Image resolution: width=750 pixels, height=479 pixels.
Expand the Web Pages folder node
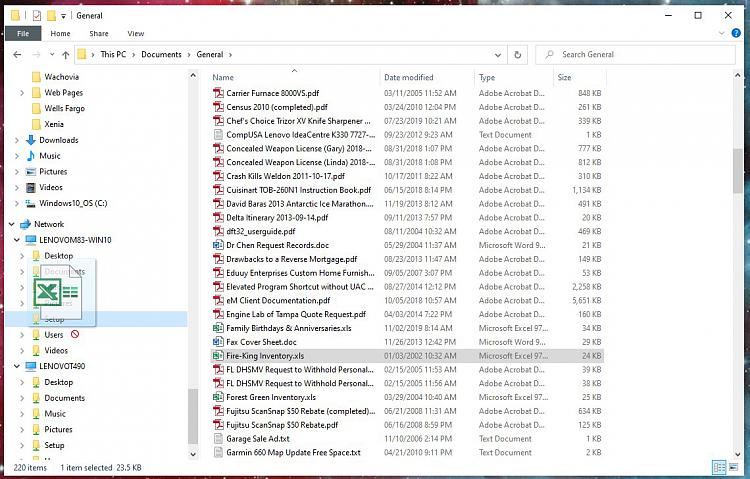click(x=22, y=93)
